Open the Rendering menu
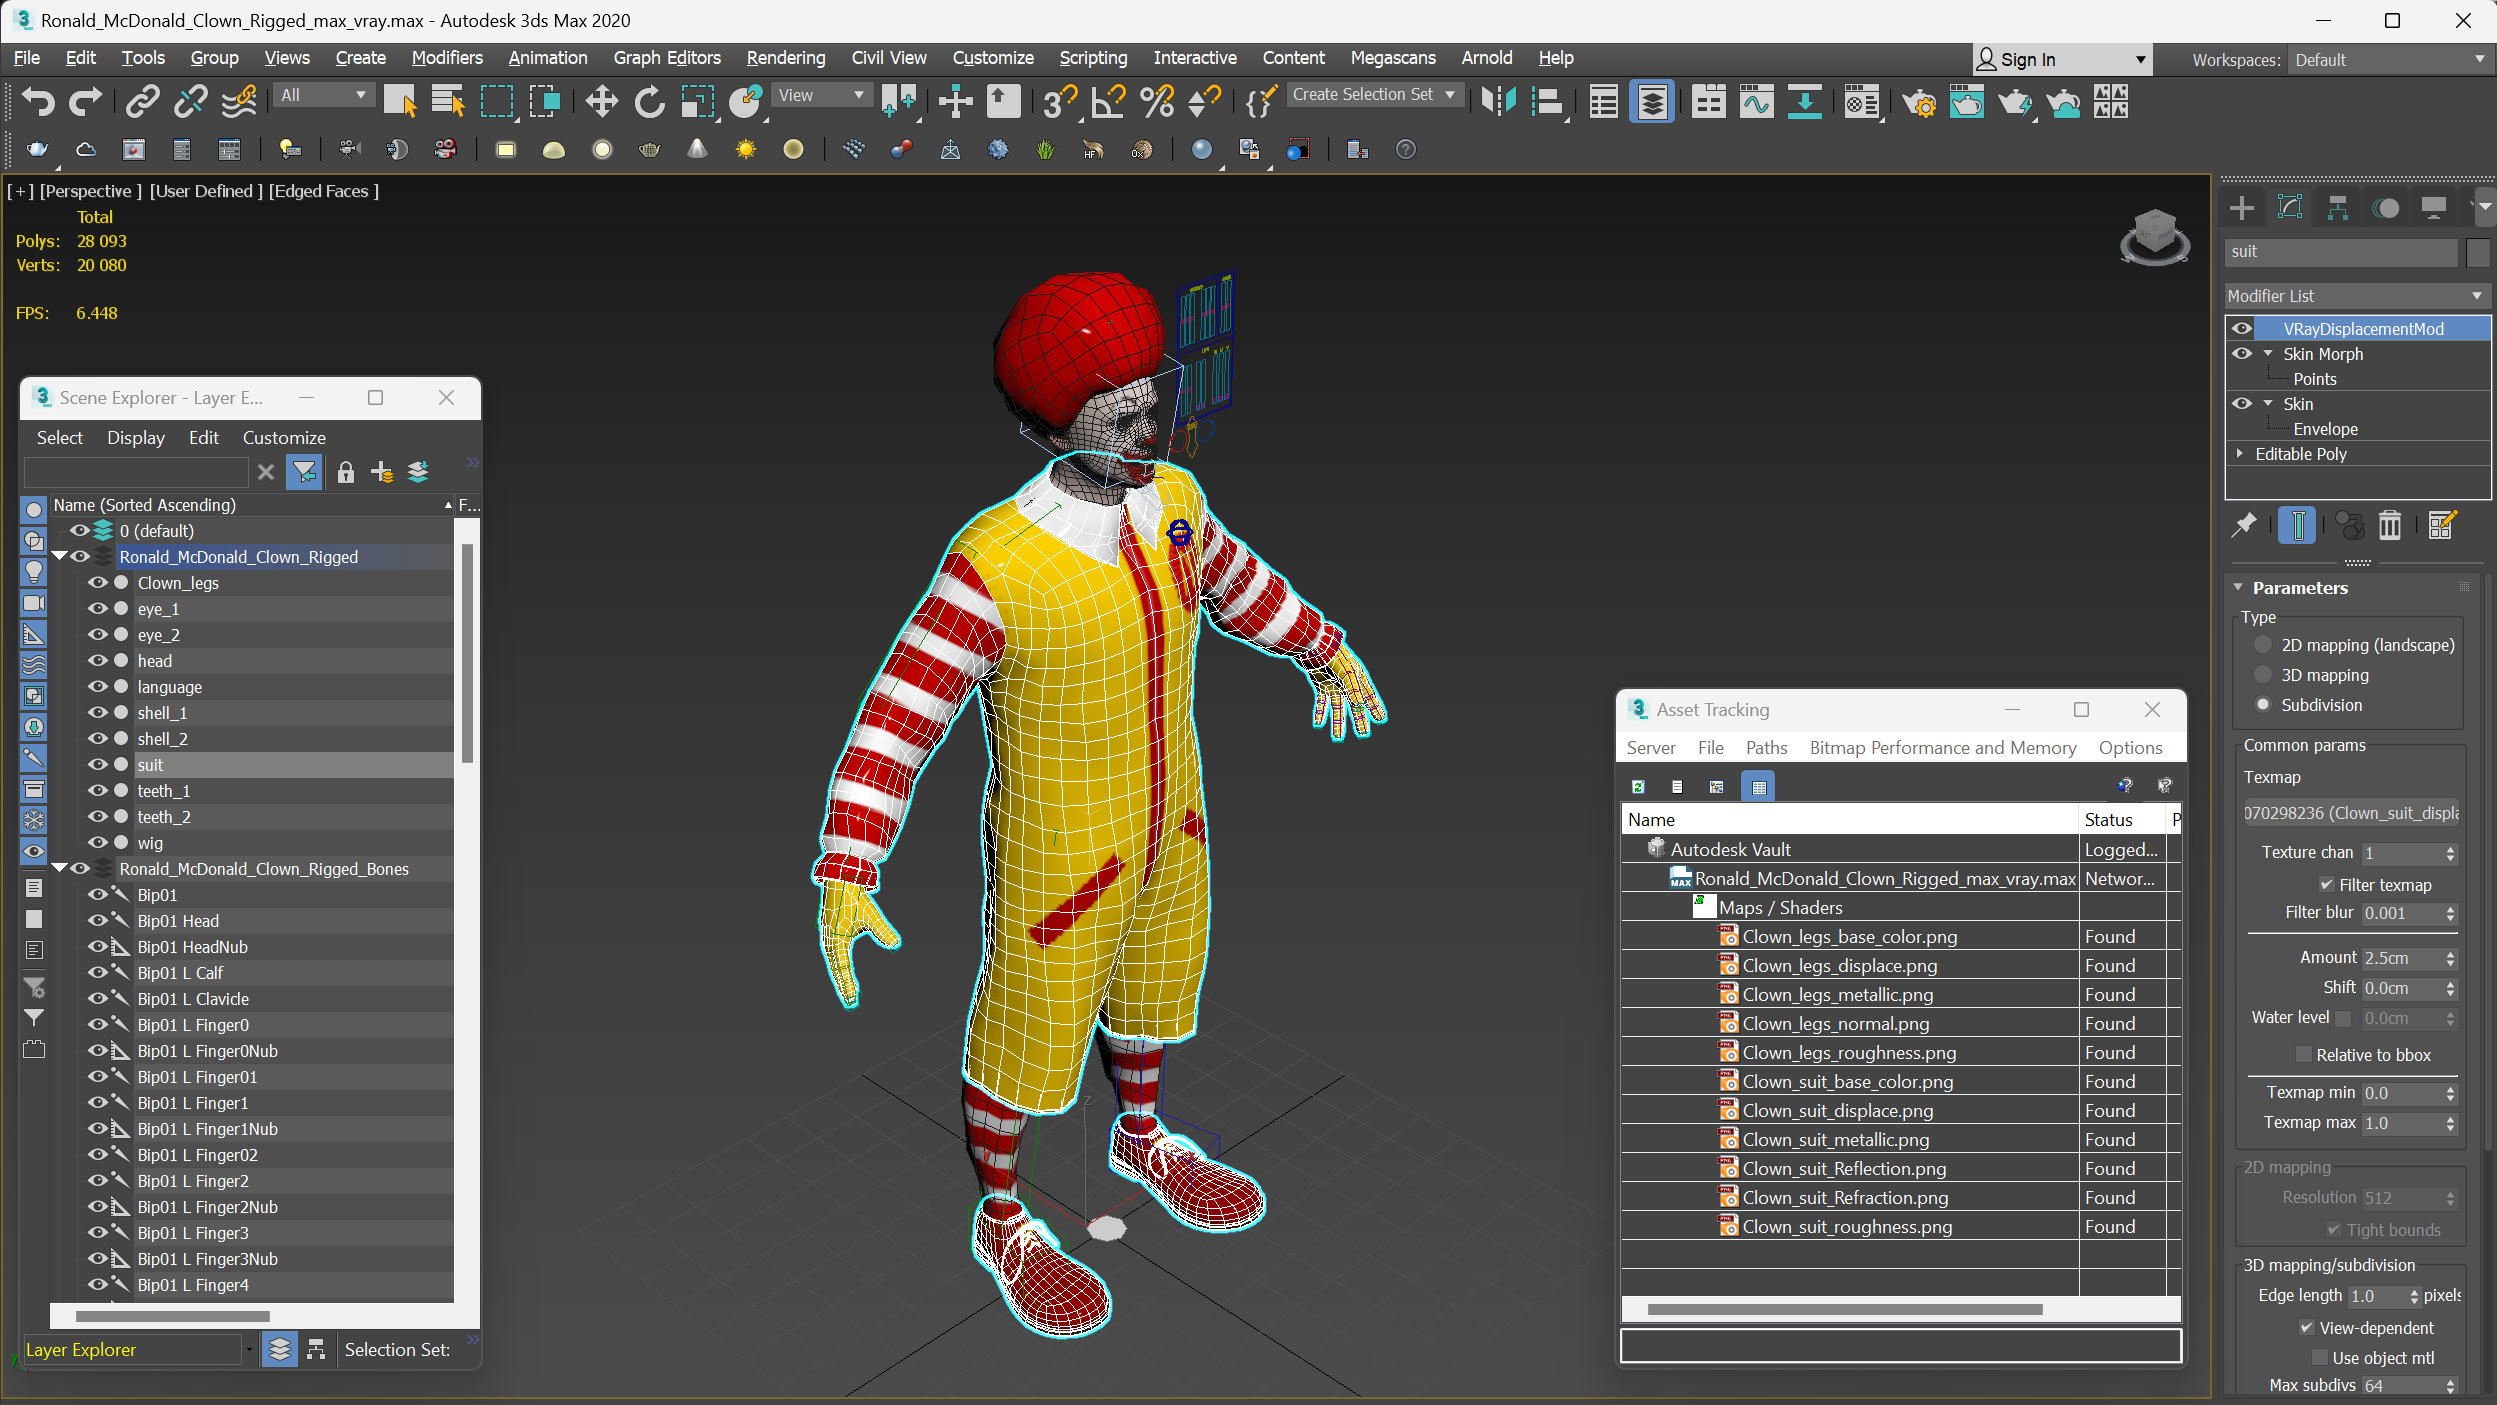Viewport: 2497px width, 1405px height. (x=785, y=58)
